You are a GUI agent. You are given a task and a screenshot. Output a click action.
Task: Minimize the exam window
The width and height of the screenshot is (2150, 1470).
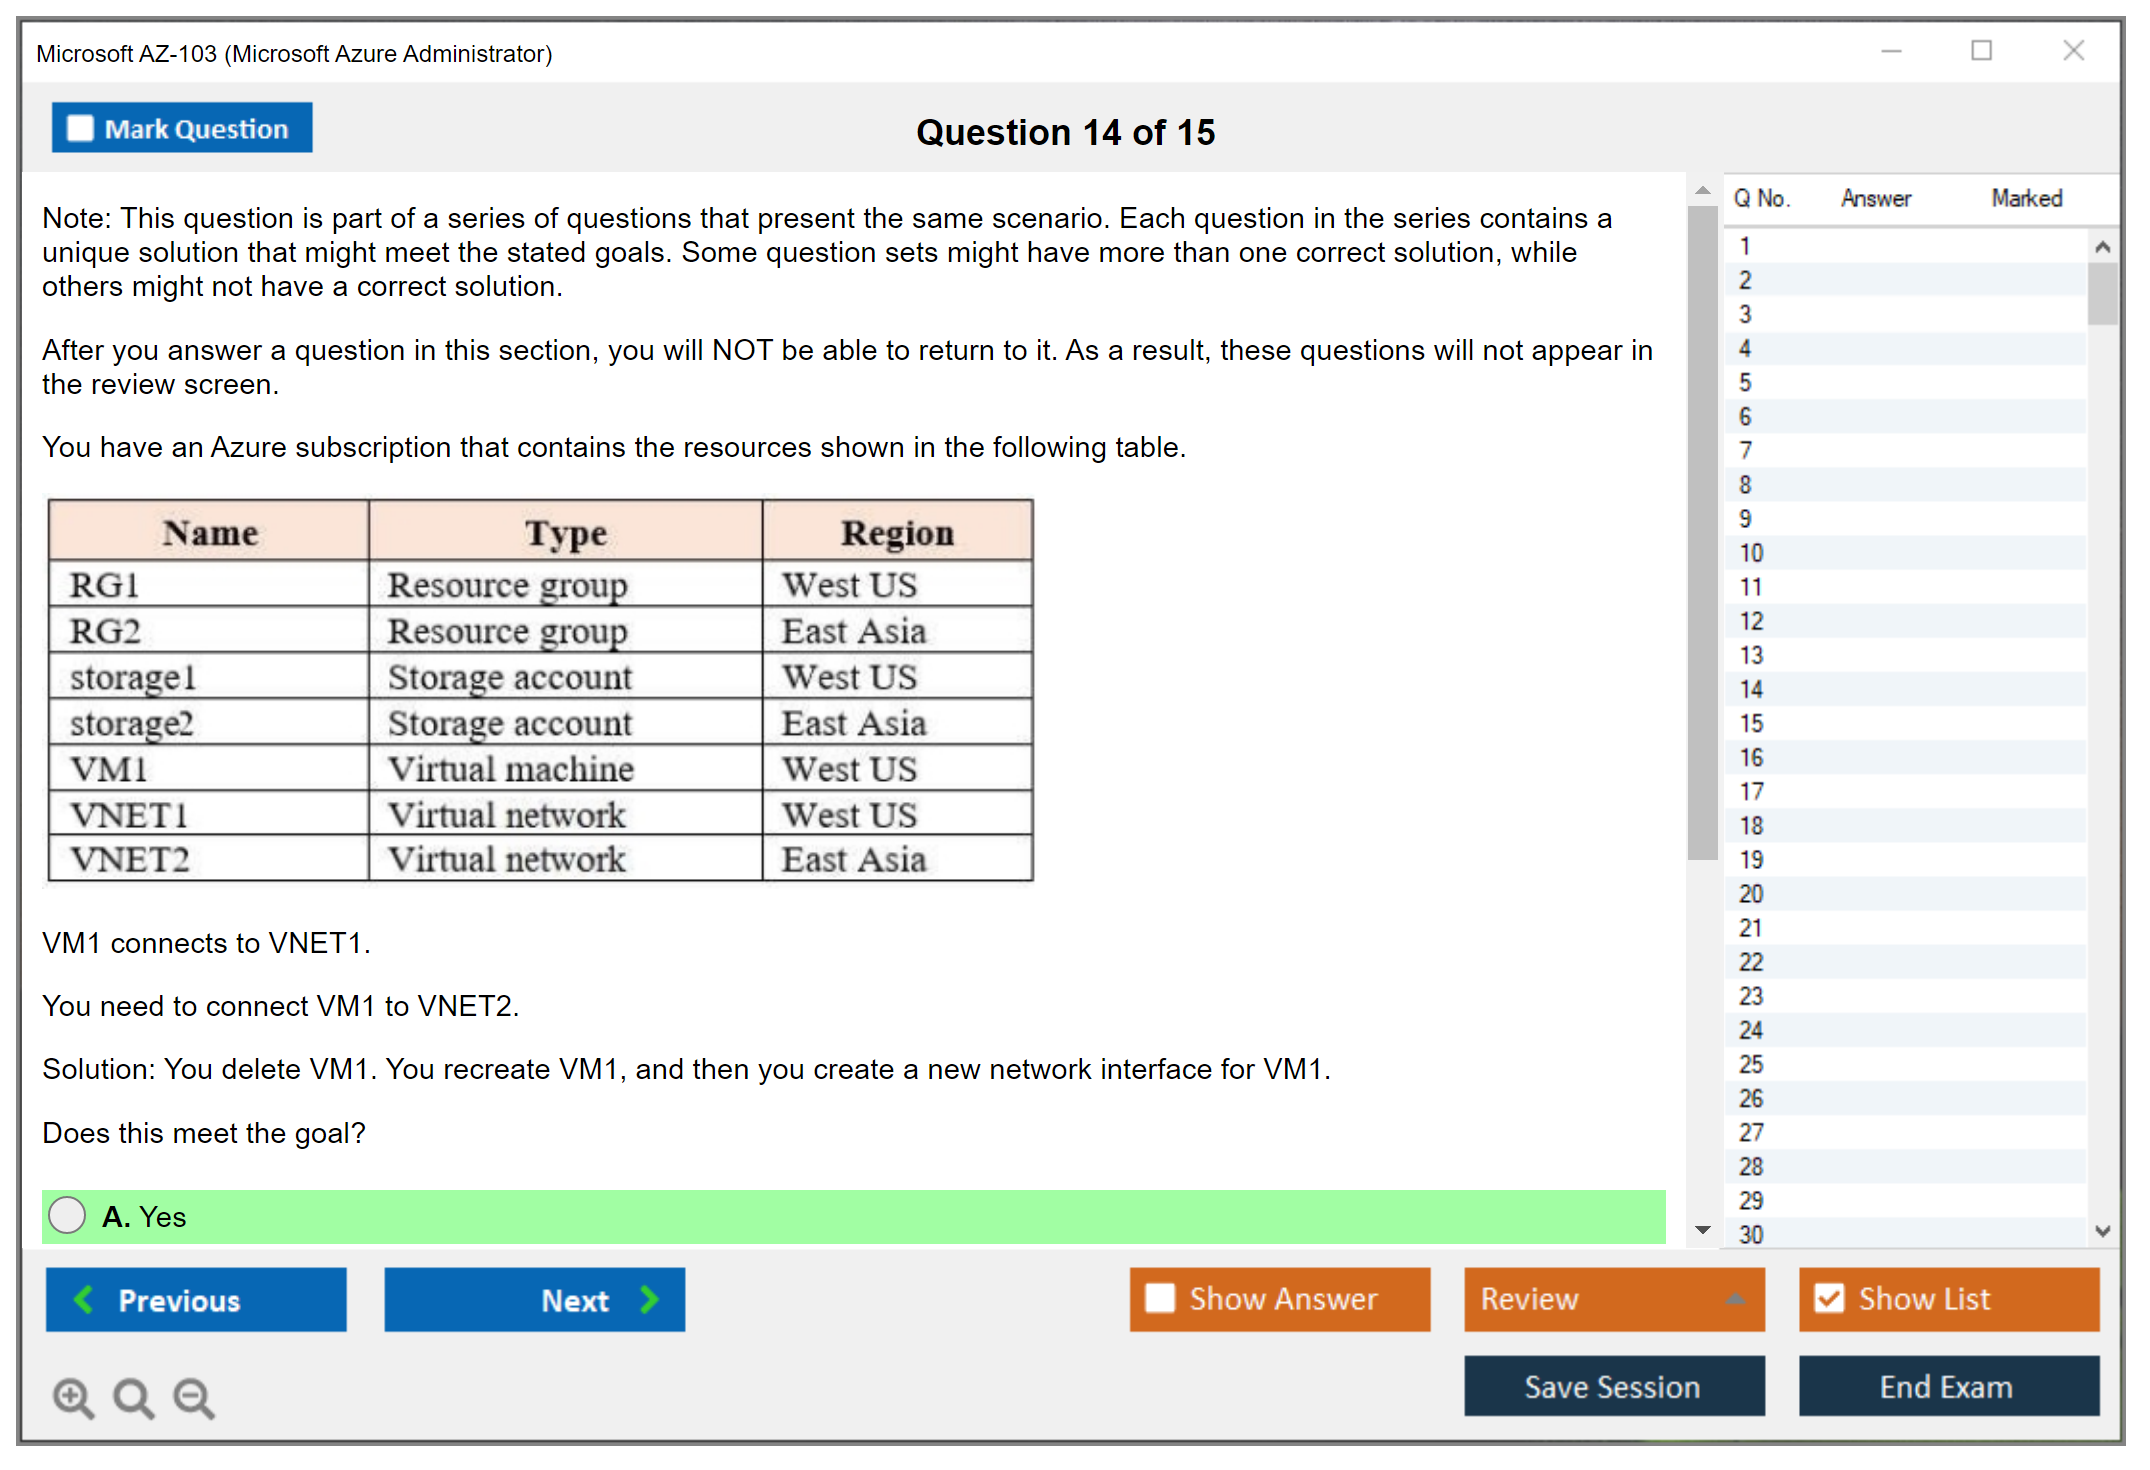click(x=1891, y=51)
